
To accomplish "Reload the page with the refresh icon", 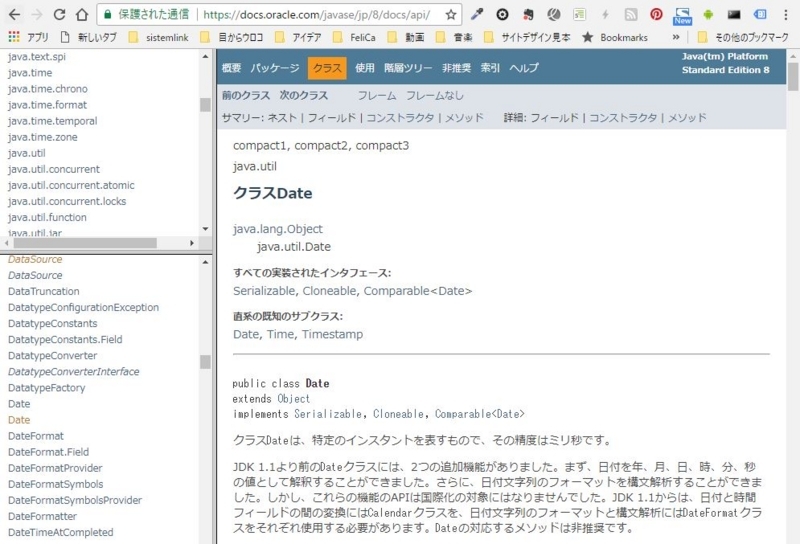I will coord(59,14).
